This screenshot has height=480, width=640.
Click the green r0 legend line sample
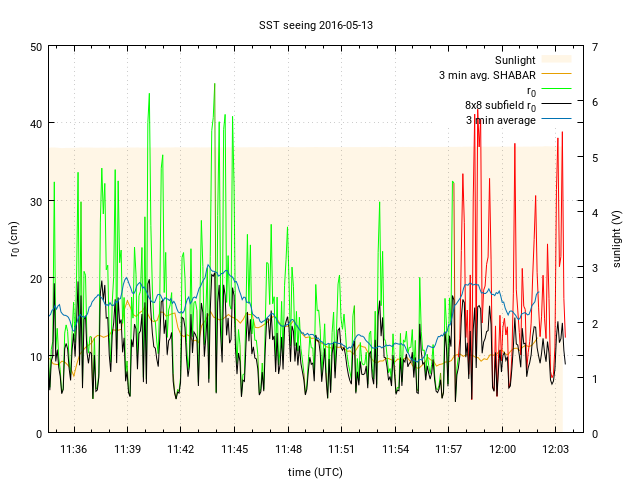(x=560, y=90)
